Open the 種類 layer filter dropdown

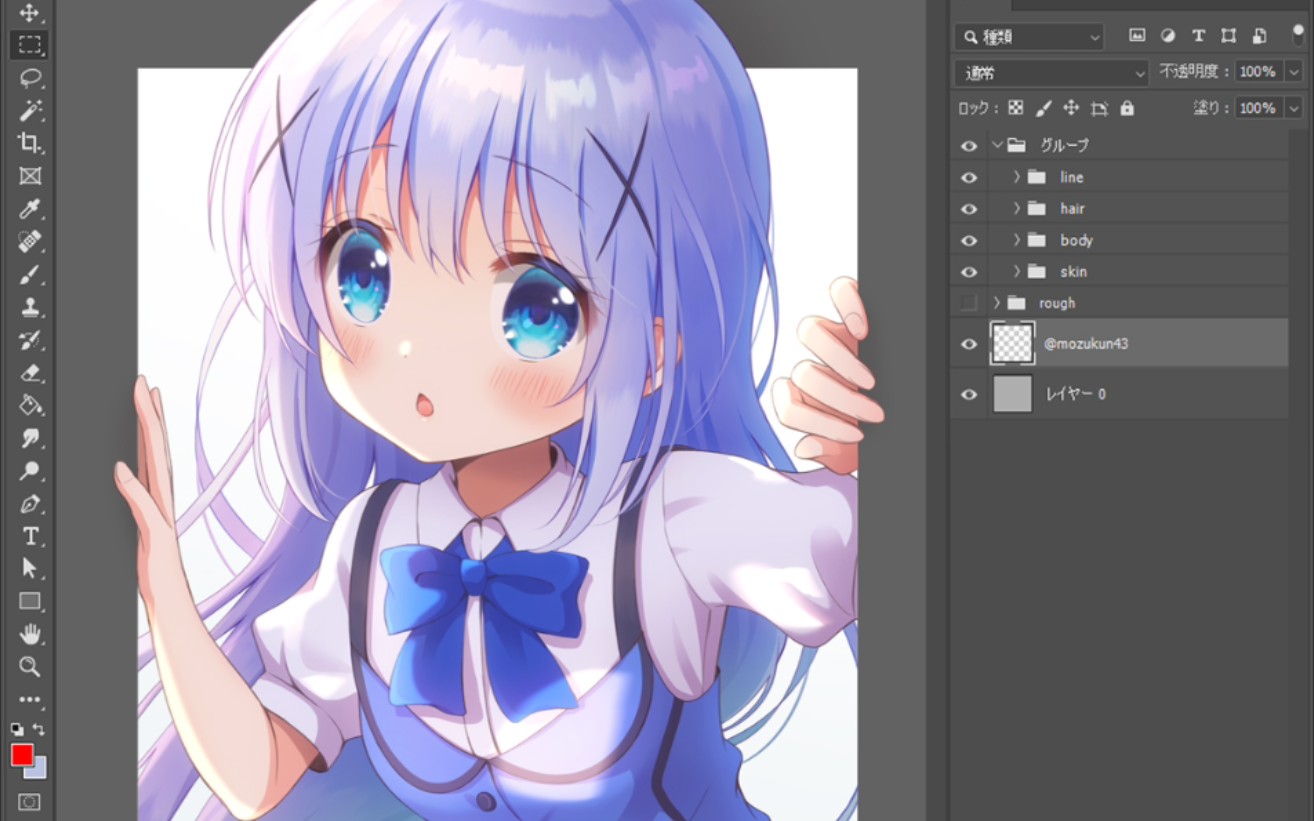tap(1029, 37)
